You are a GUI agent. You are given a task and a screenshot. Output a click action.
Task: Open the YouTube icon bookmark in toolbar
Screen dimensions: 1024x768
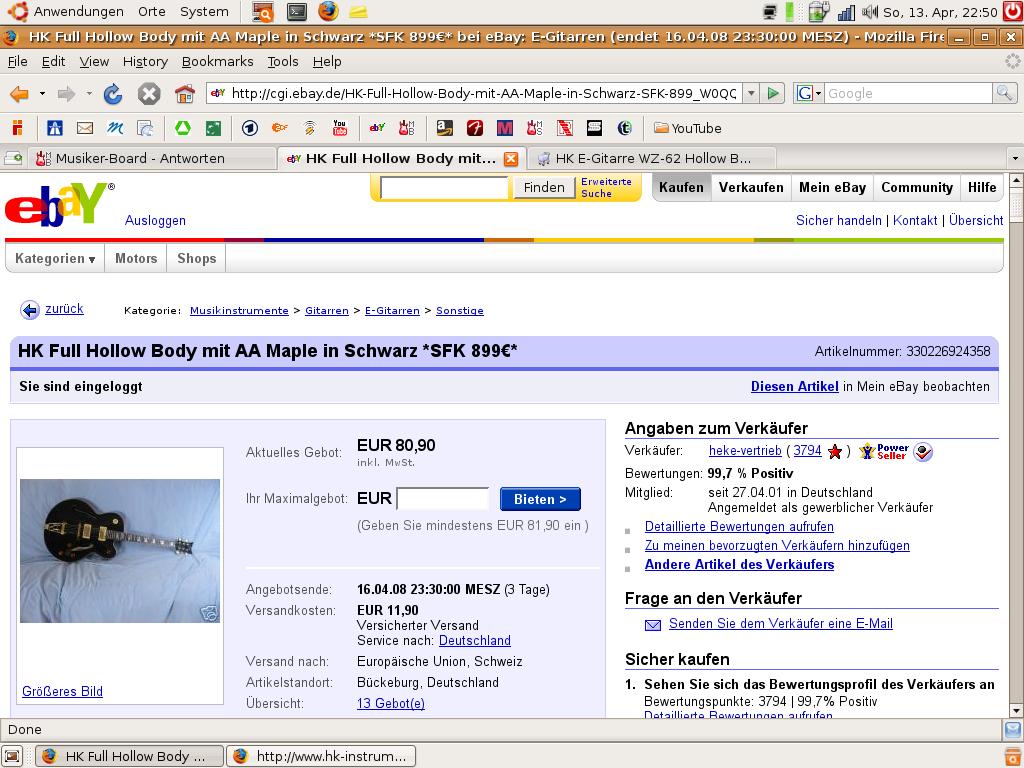tap(340, 128)
